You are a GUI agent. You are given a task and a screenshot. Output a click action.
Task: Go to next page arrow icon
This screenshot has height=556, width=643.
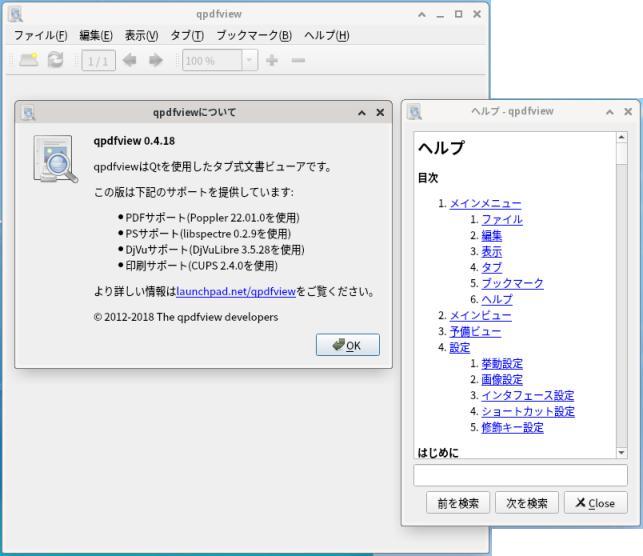[x=156, y=60]
